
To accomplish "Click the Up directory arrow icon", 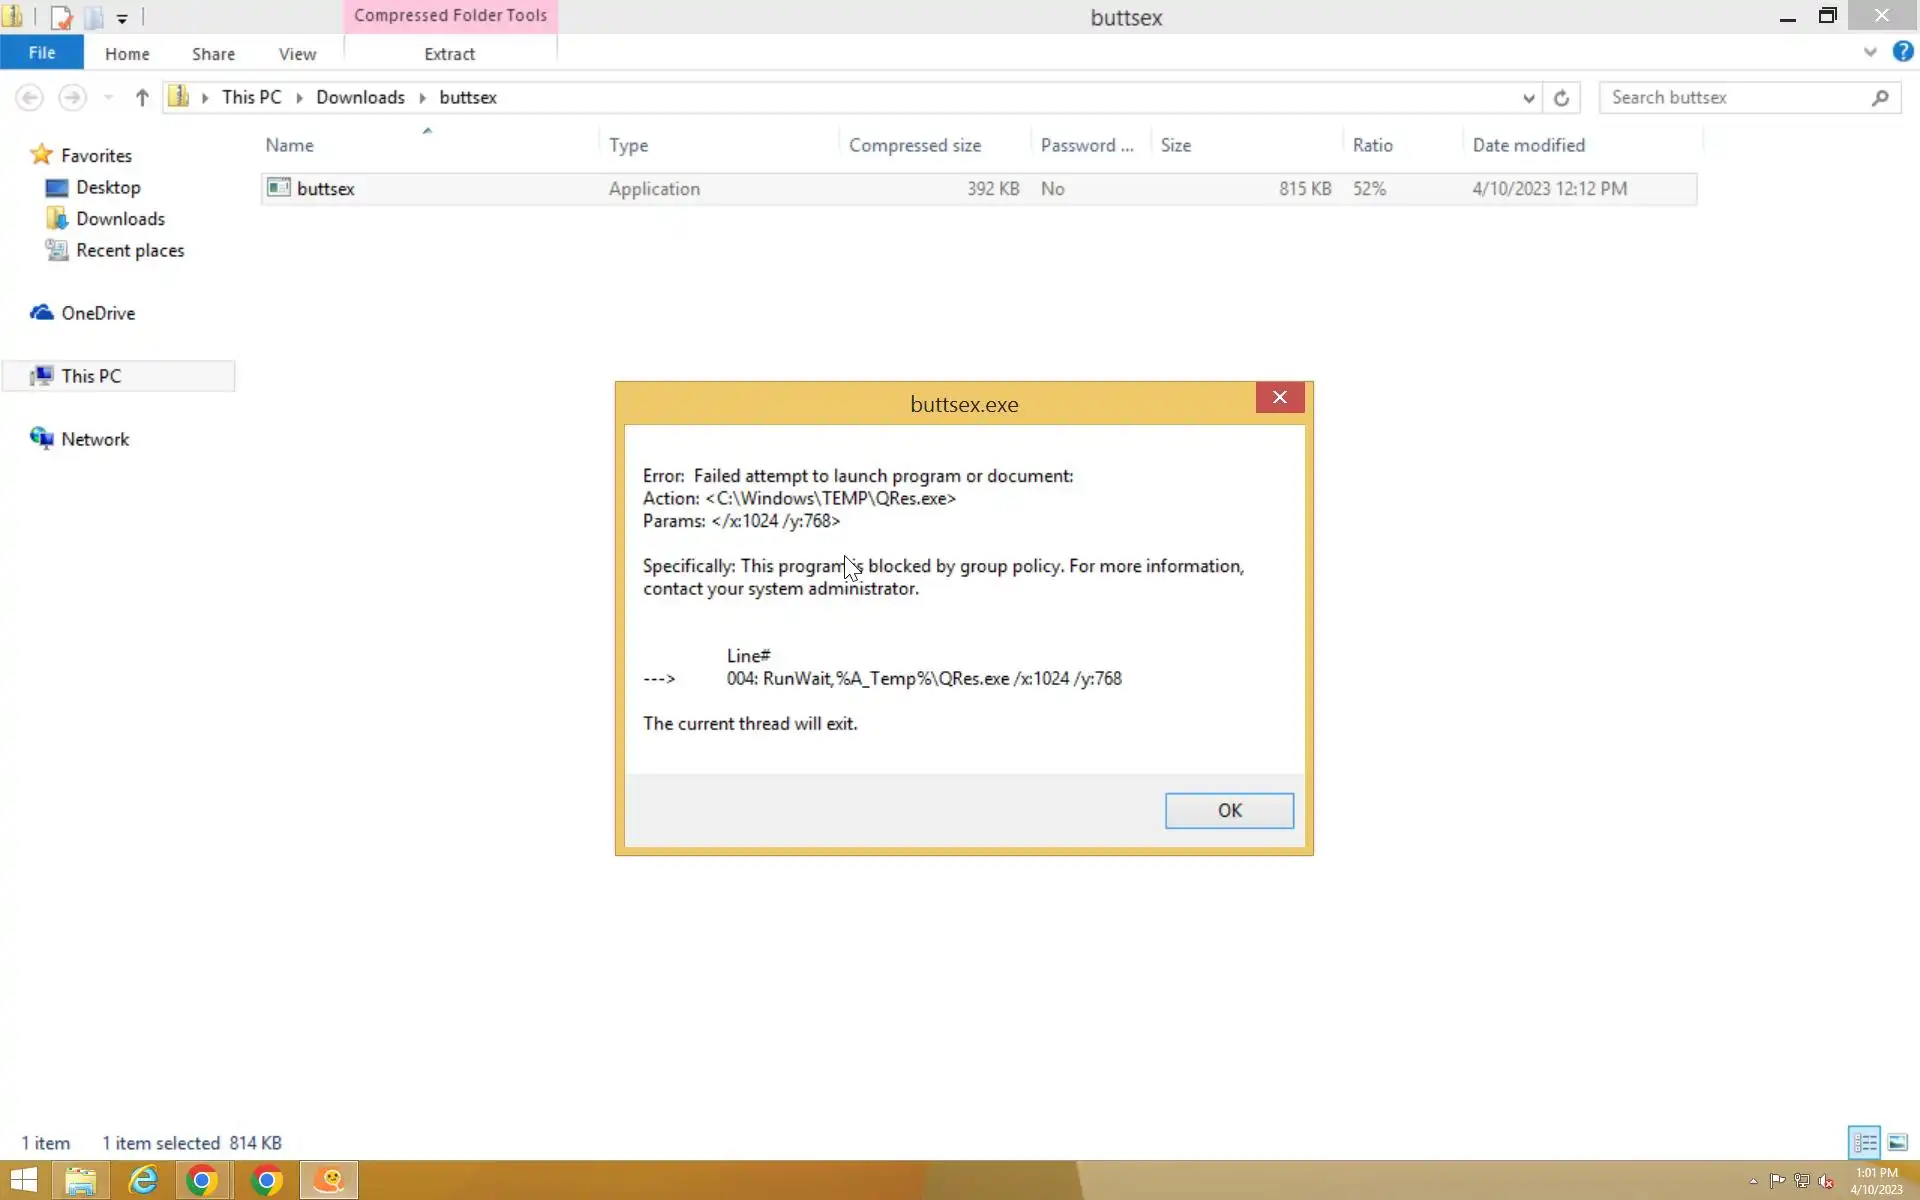I will click(x=142, y=97).
